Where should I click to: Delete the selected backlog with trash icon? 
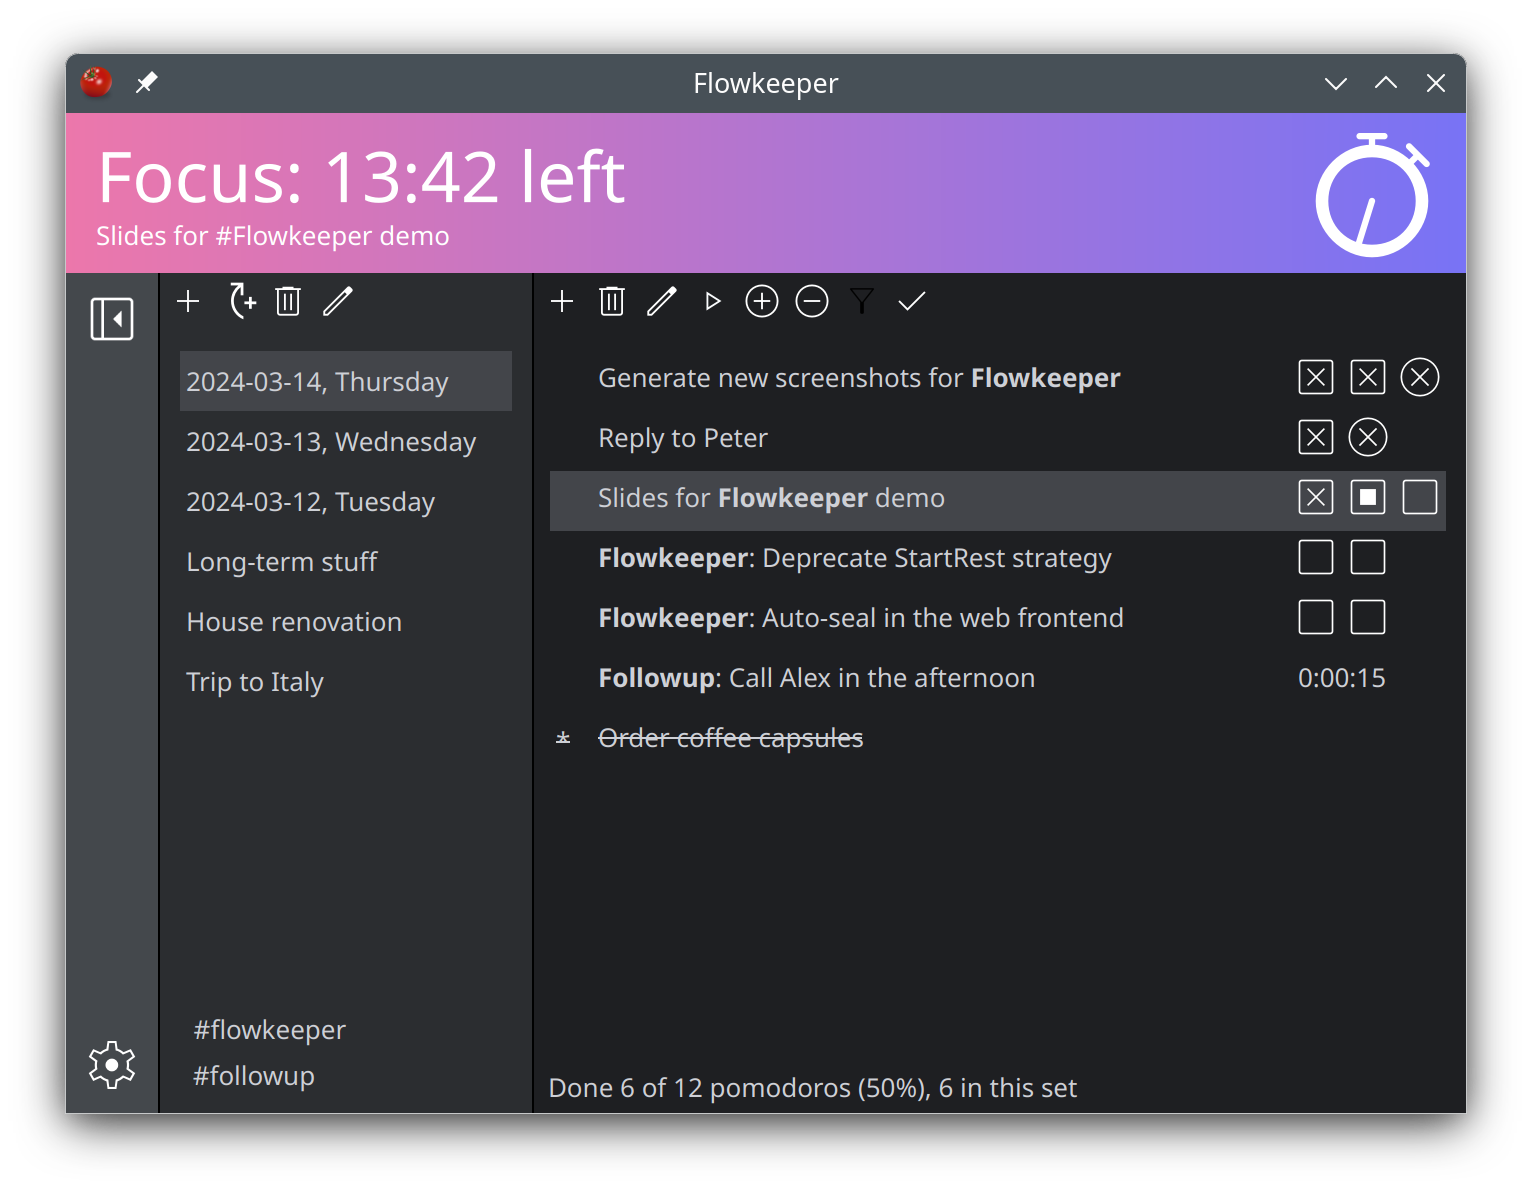pyautogui.click(x=288, y=301)
